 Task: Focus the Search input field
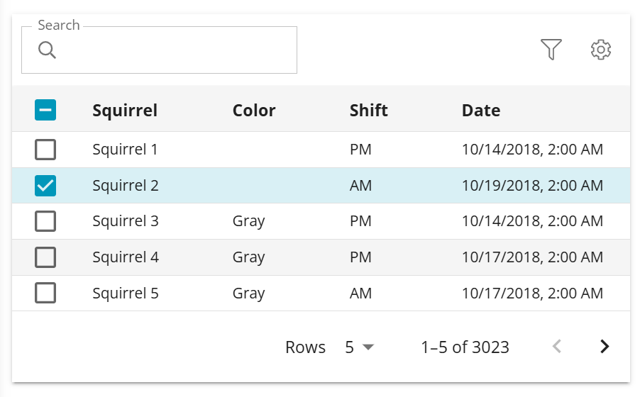tap(159, 50)
